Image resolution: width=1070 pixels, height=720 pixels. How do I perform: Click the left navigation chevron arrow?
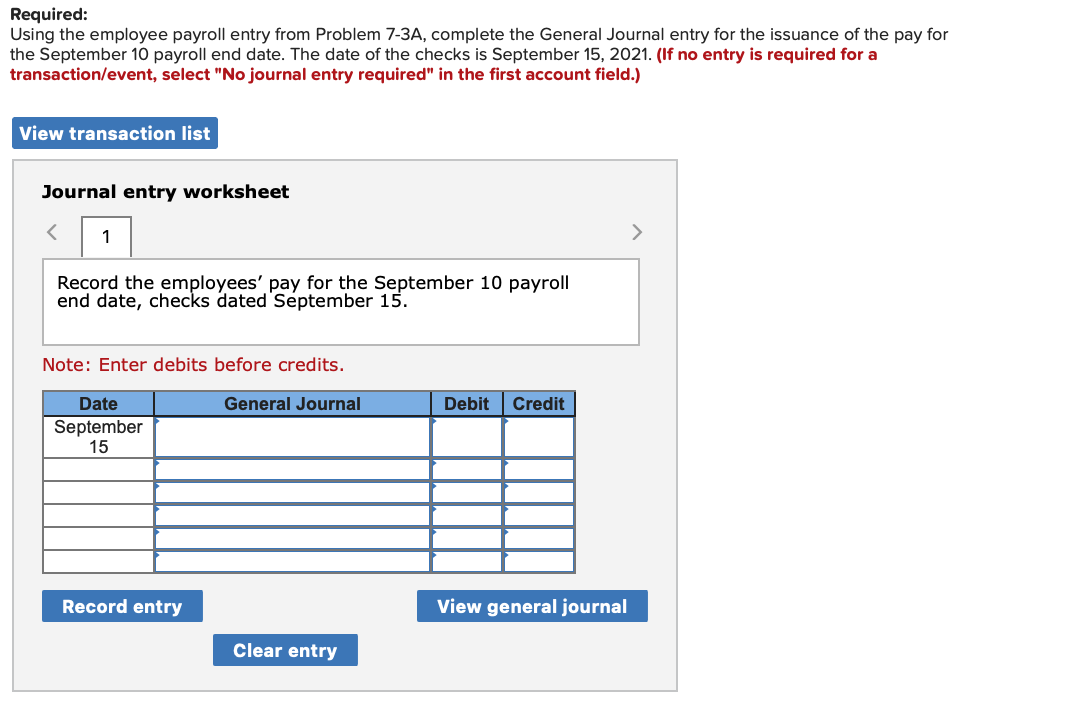[51, 232]
